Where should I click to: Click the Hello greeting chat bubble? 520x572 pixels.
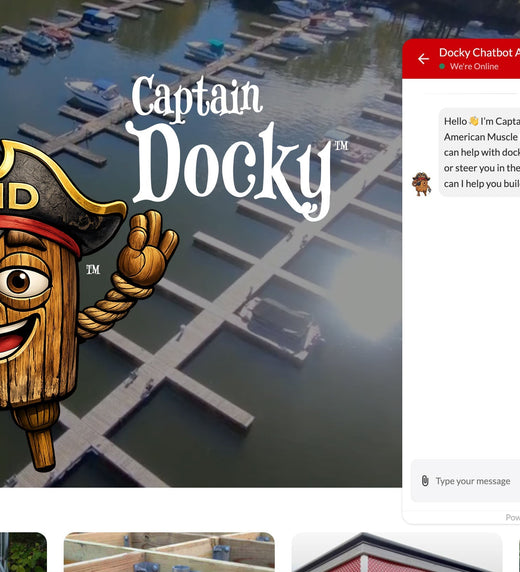pyautogui.click(x=479, y=152)
